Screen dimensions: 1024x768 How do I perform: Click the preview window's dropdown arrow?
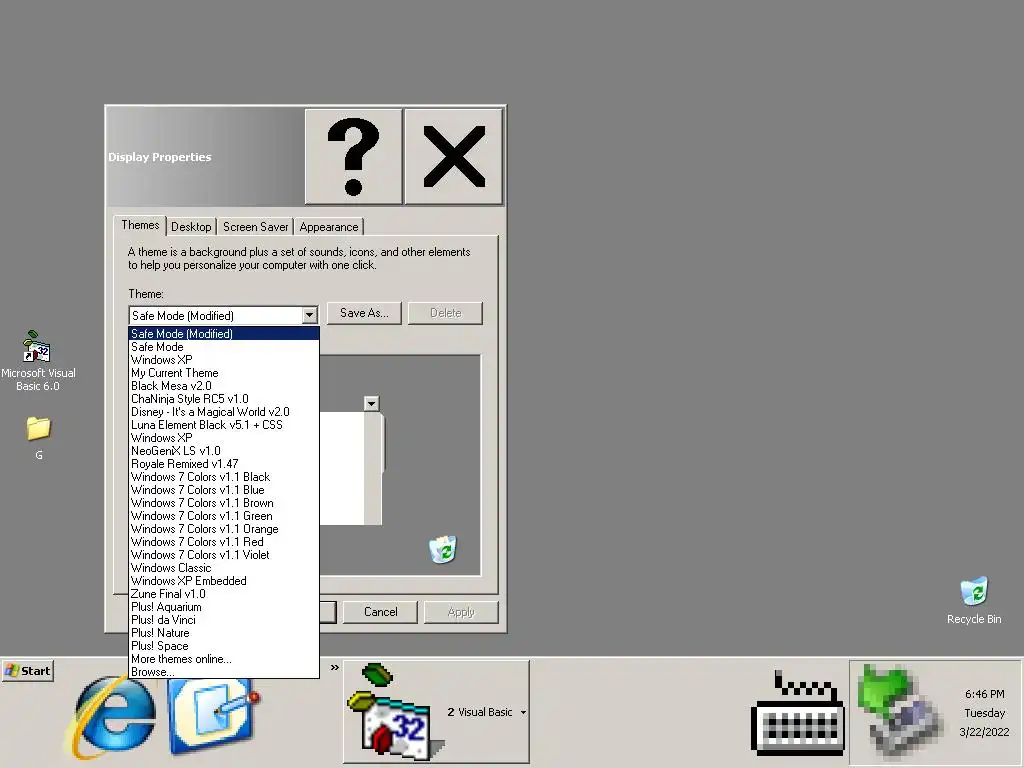coord(371,403)
